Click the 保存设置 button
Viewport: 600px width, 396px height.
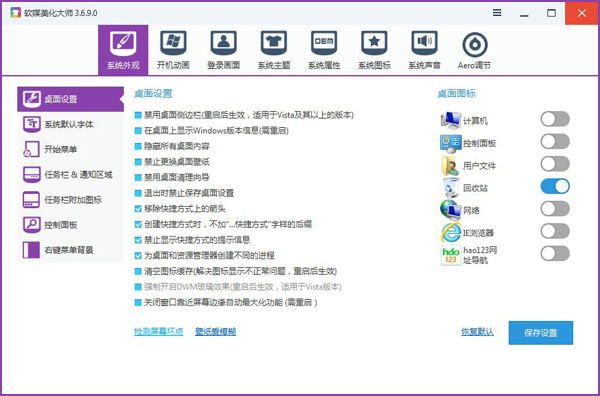click(x=541, y=333)
